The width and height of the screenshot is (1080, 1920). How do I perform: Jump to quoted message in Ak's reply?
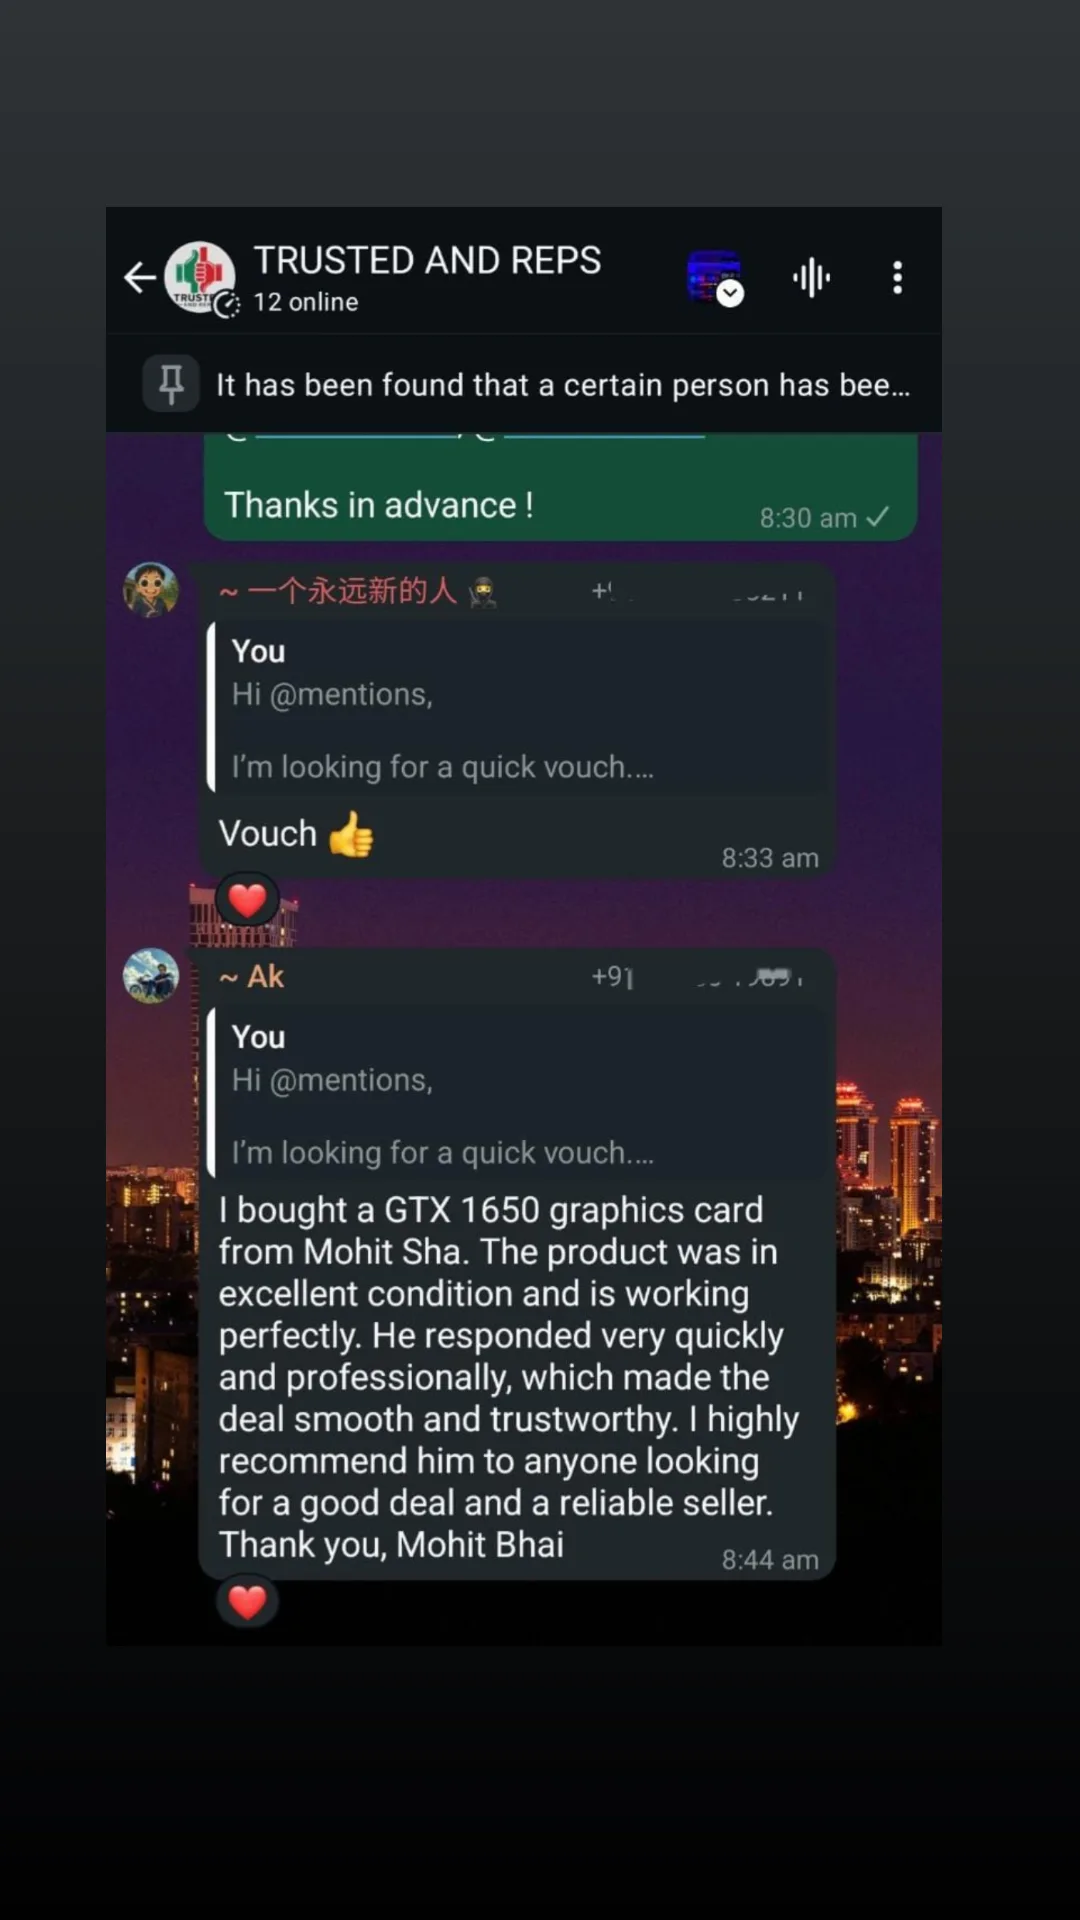[519, 1094]
